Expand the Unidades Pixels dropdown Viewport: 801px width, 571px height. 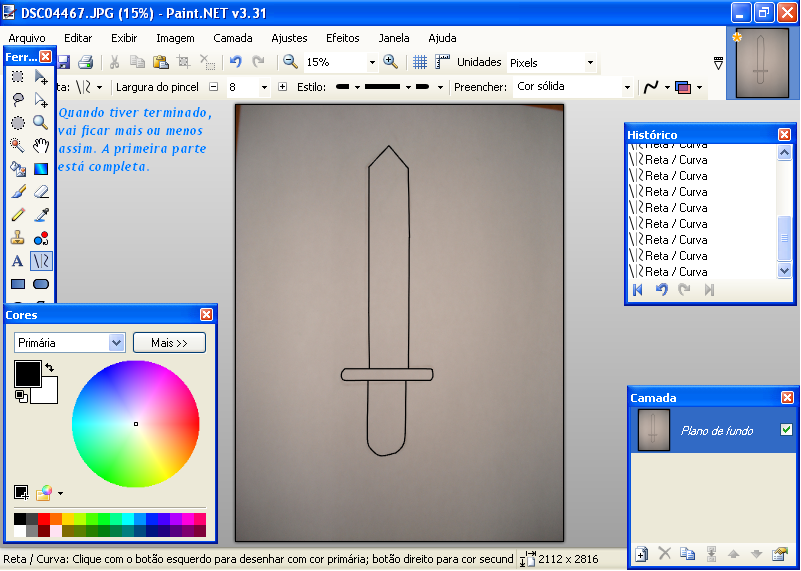(589, 63)
